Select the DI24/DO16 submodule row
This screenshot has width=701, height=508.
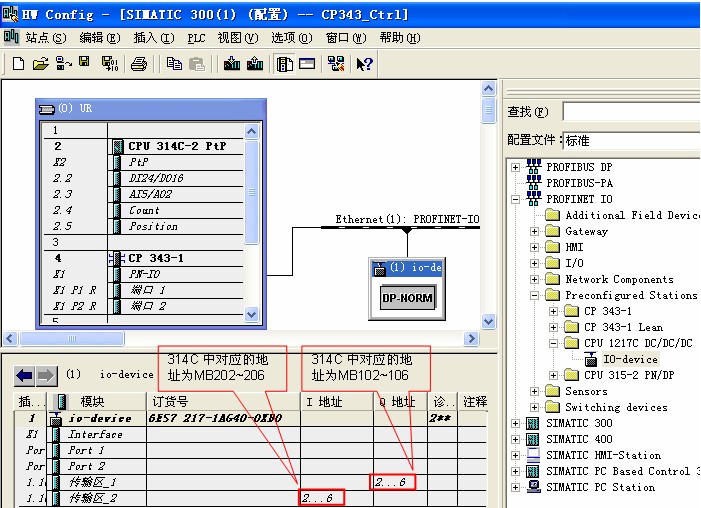pyautogui.click(x=143, y=178)
